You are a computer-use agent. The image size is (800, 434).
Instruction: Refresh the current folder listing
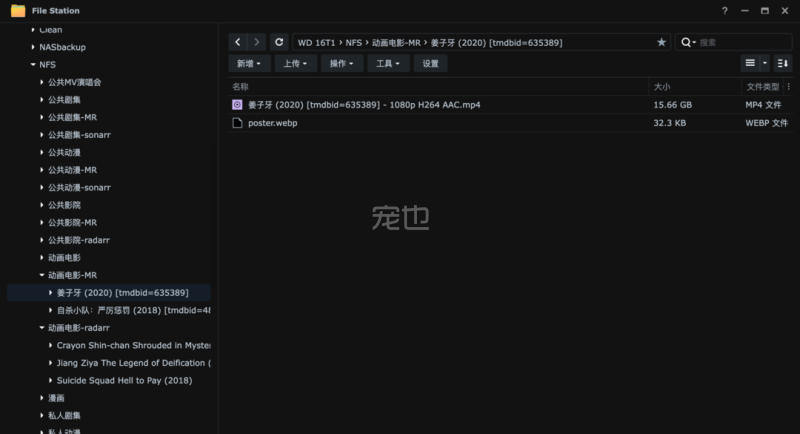click(279, 42)
